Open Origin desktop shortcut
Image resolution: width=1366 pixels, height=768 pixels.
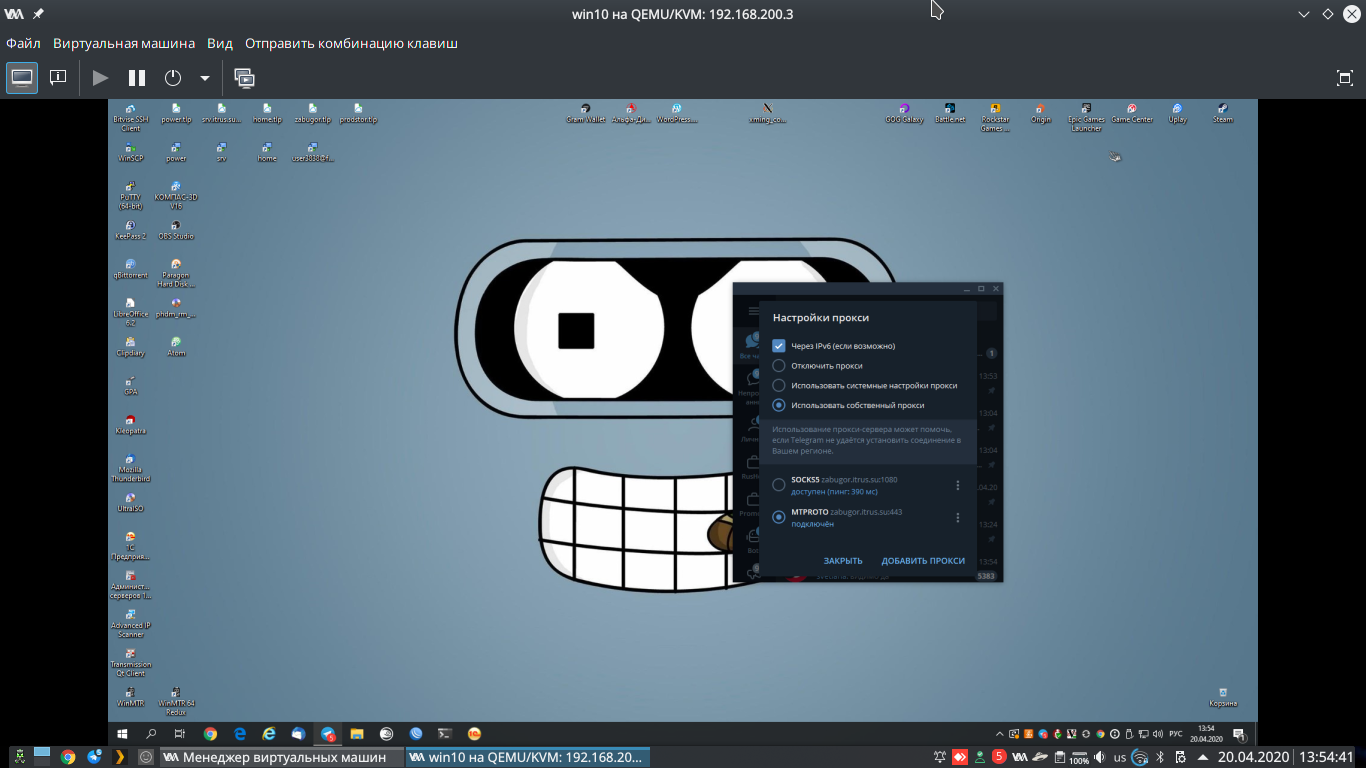click(x=1041, y=113)
